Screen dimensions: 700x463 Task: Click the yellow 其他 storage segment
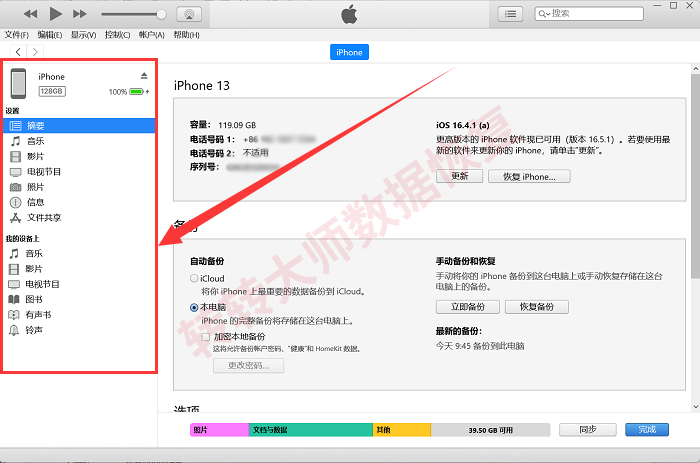402,430
